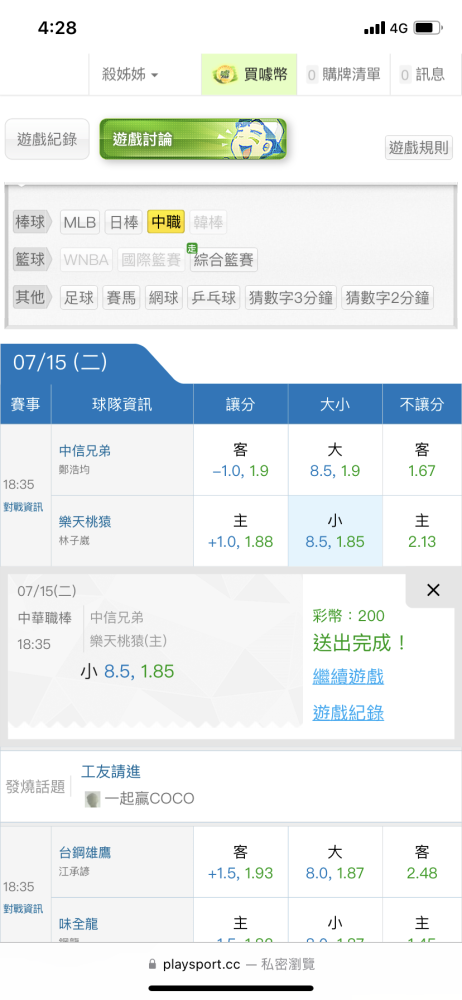Open 遊戲紀錄 link in bet slip

348,712
